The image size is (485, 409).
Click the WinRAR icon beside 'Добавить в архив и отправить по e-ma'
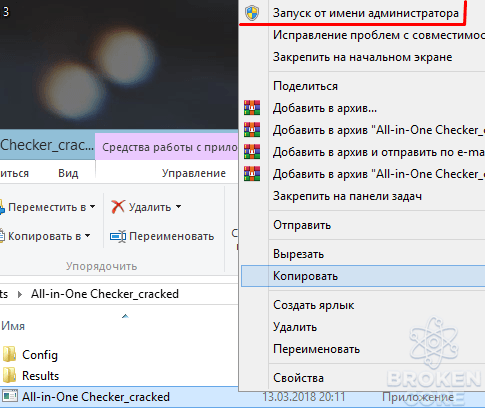click(252, 152)
